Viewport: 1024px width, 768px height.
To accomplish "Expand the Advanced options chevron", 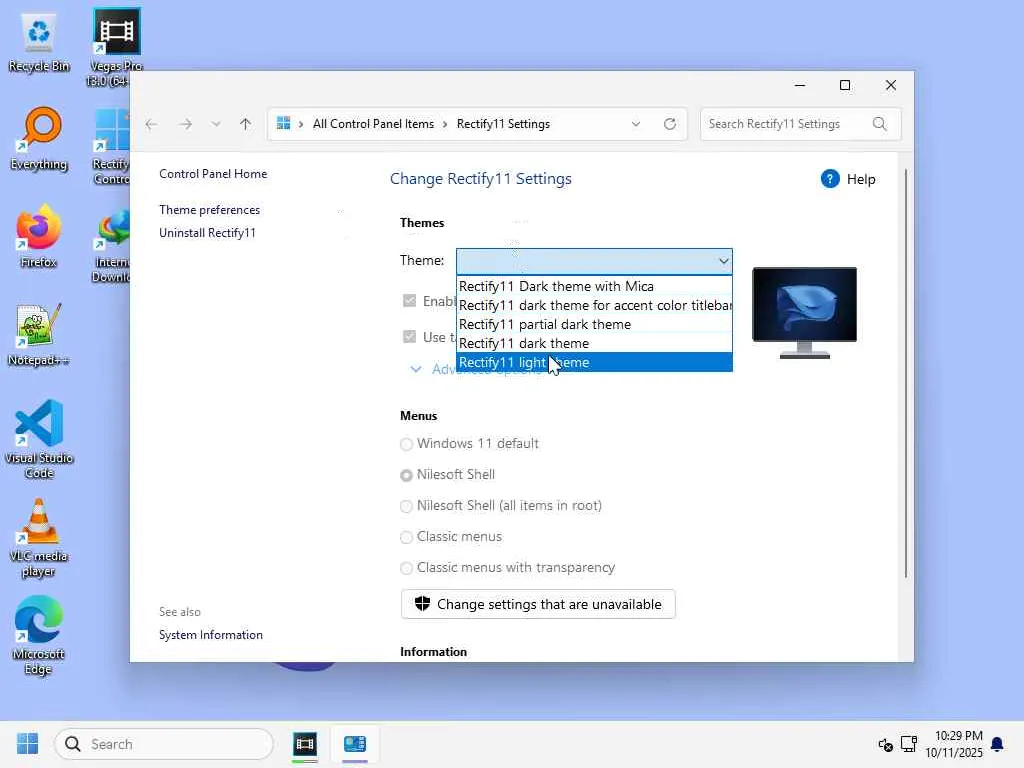I will pos(415,369).
